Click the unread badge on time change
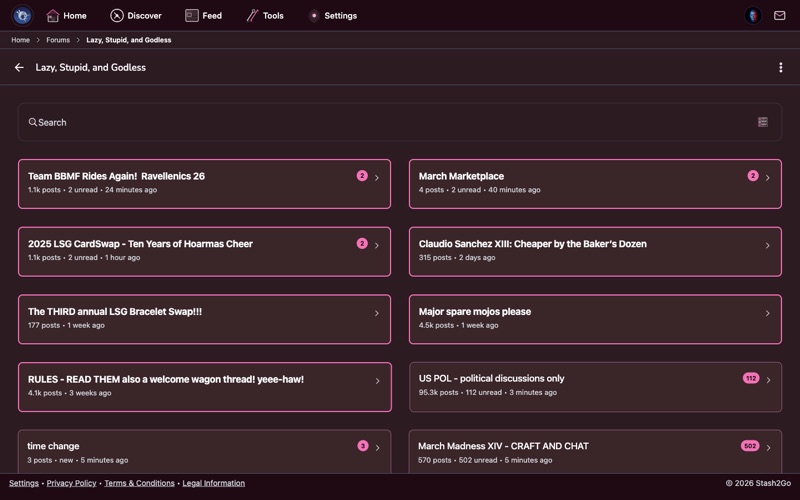The height and width of the screenshot is (500, 800). [363, 445]
